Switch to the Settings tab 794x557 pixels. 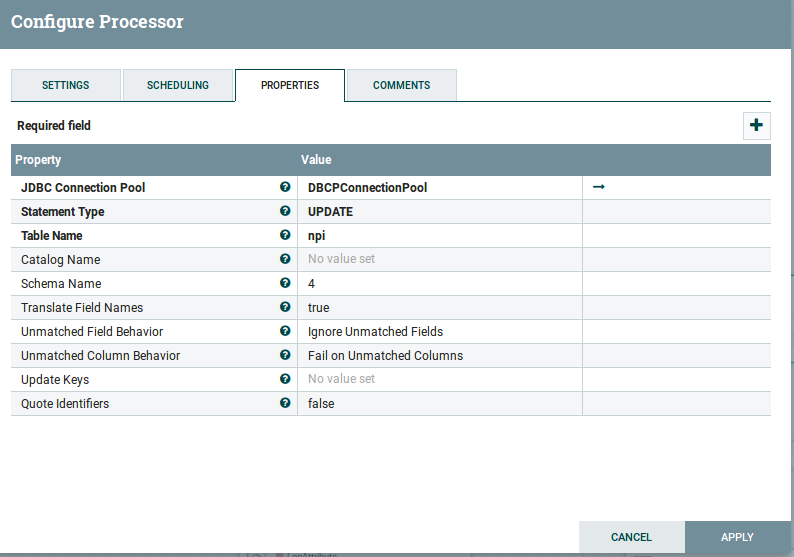pos(65,85)
